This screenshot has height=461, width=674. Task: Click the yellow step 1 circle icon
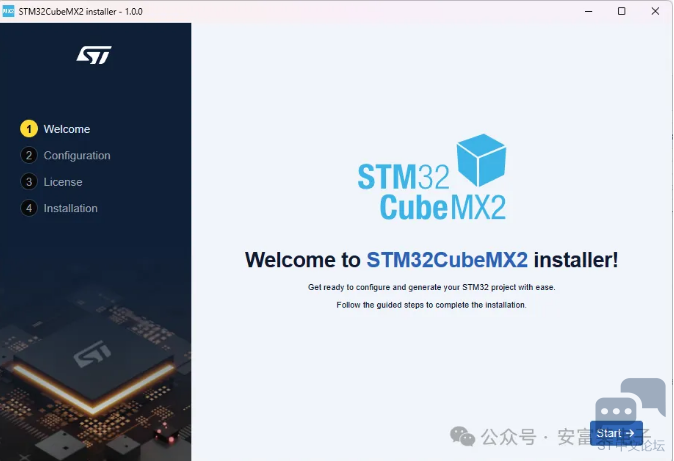29,129
